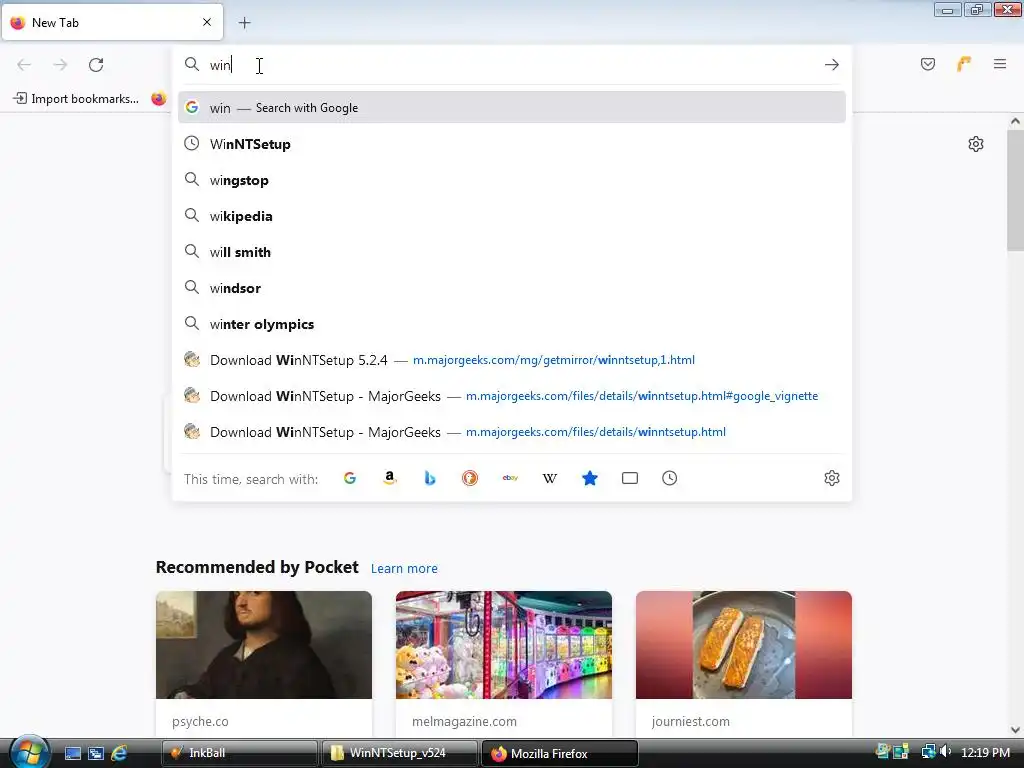This screenshot has width=1024, height=768.
Task: Open the psyche.co portrait article thumbnail
Action: coord(264,645)
